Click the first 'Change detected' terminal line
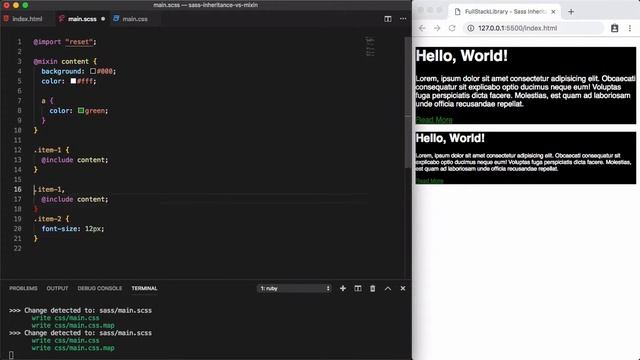The height and width of the screenshot is (360, 640). pos(80,310)
